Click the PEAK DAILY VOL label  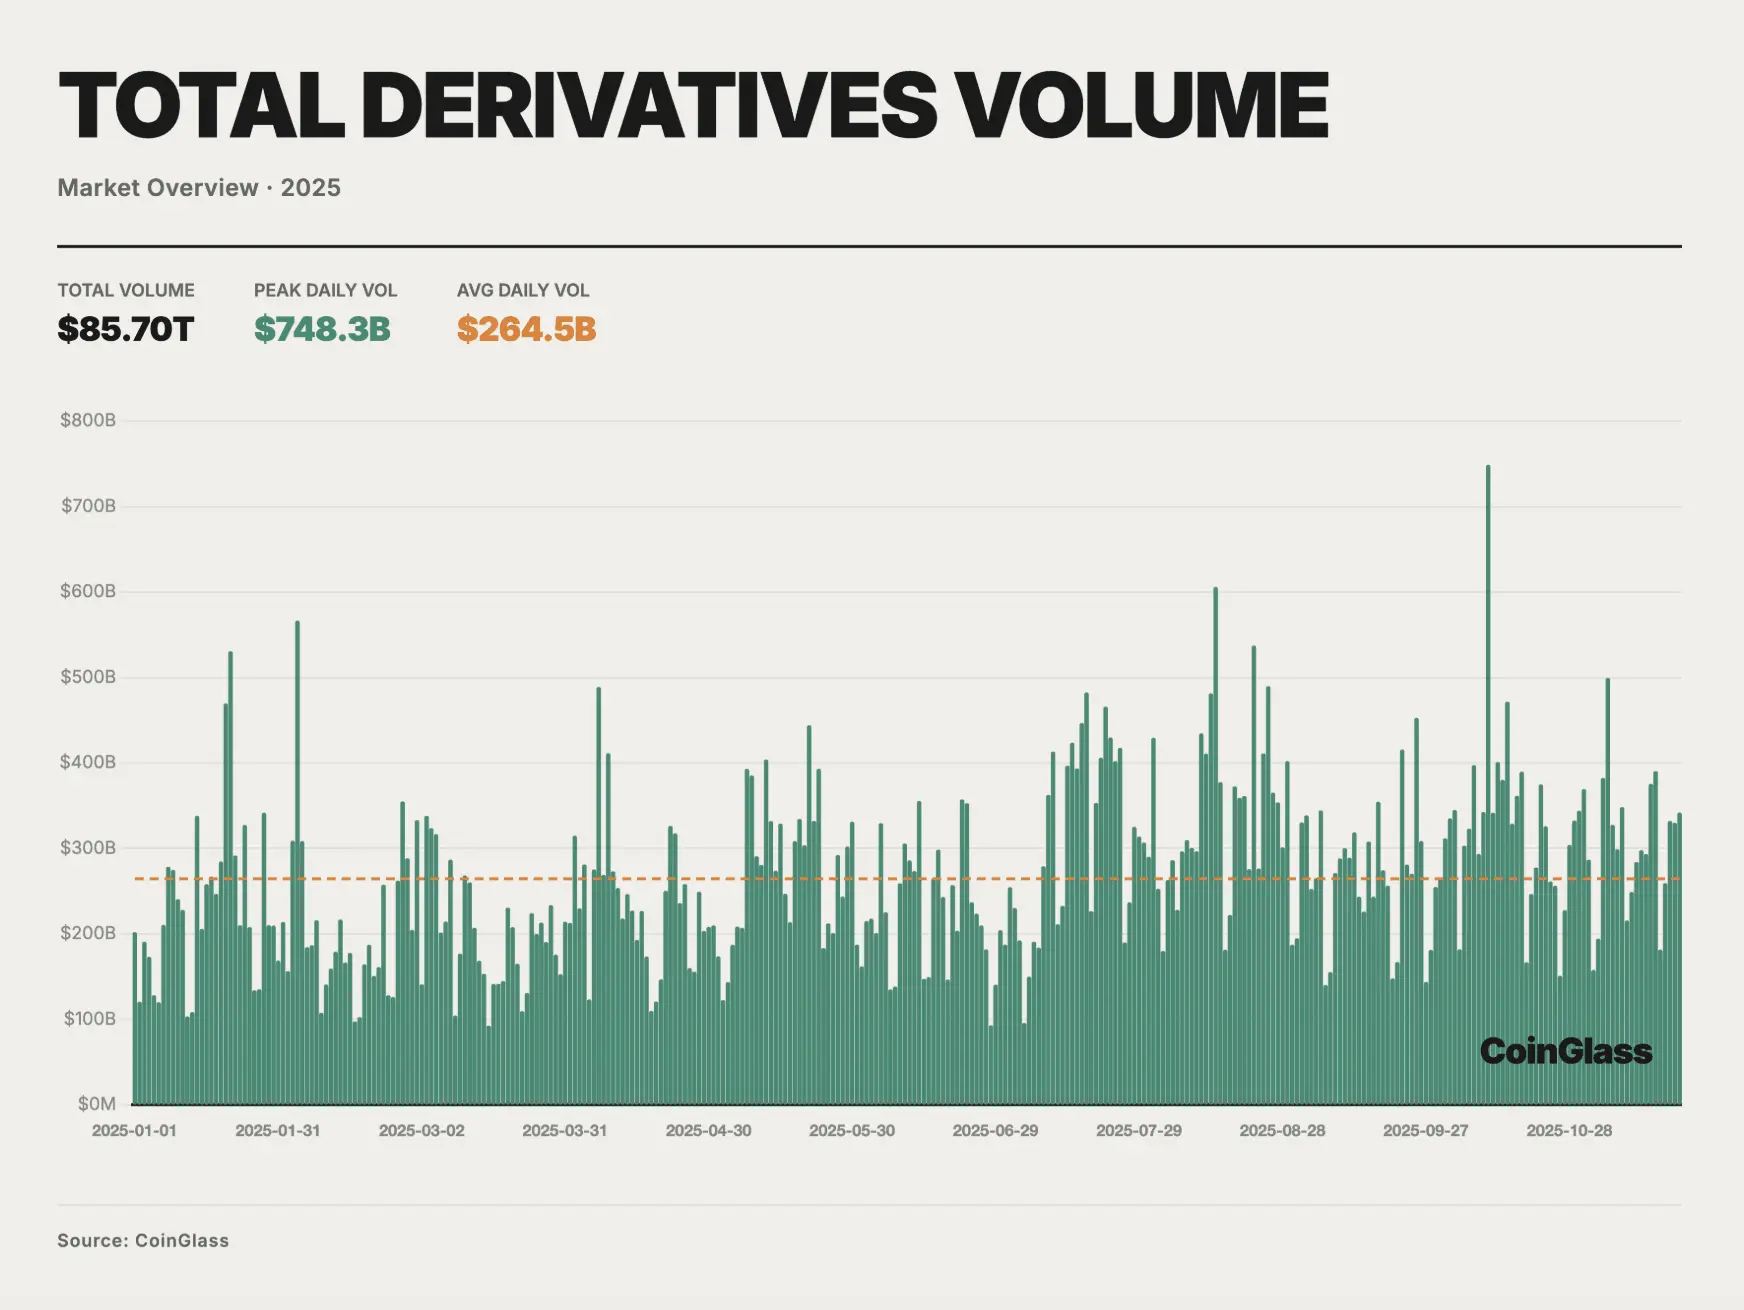tap(326, 291)
